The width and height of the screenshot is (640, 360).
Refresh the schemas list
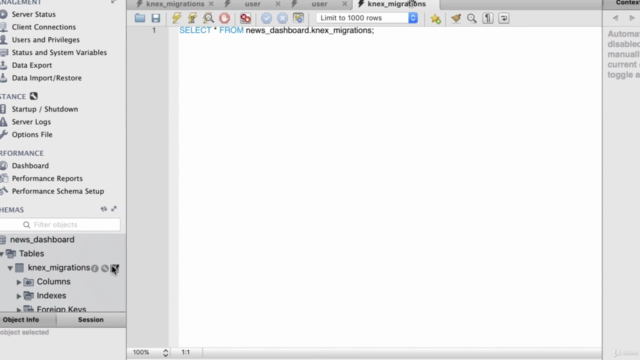104,209
